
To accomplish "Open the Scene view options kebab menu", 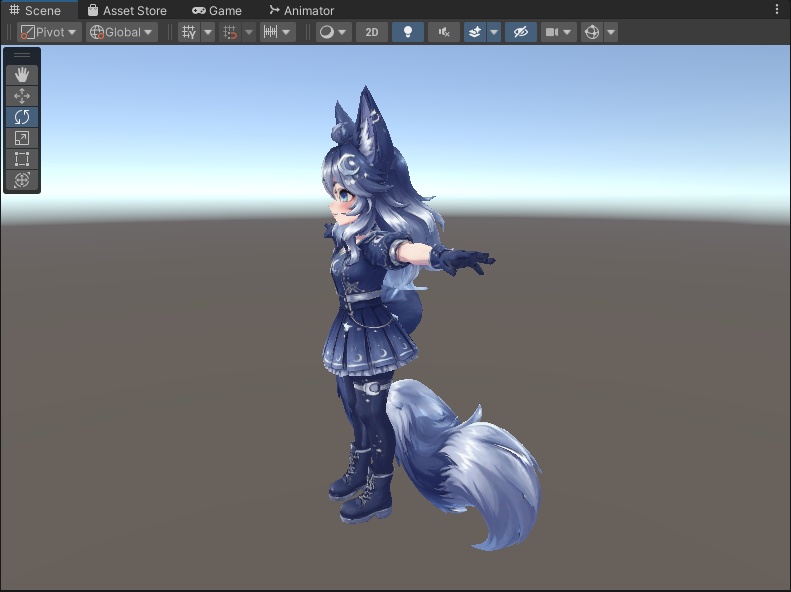I will pos(777,9).
